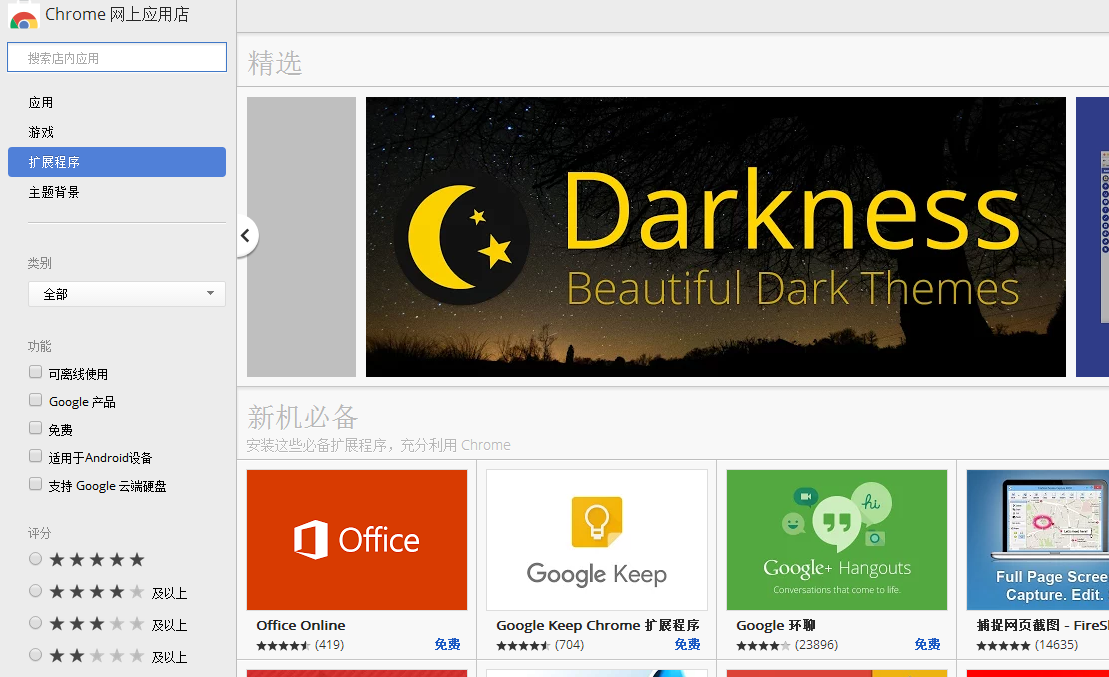Click the grey previous banner panel
Image resolution: width=1109 pixels, height=677 pixels.
301,237
